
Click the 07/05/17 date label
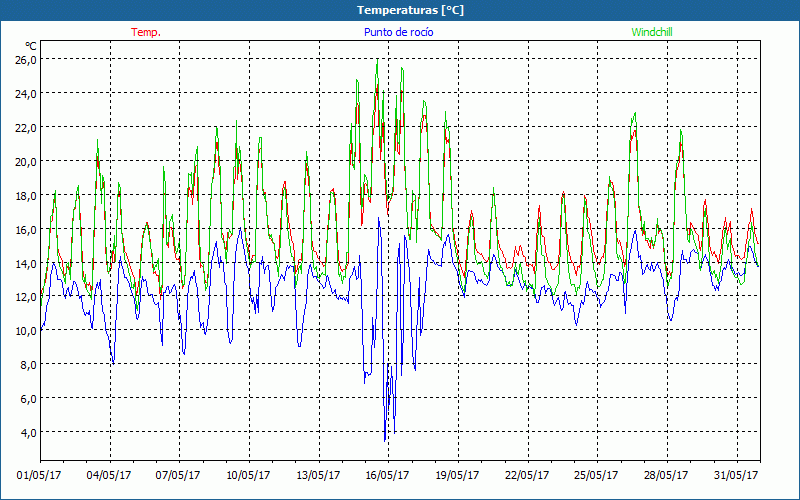click(178, 476)
